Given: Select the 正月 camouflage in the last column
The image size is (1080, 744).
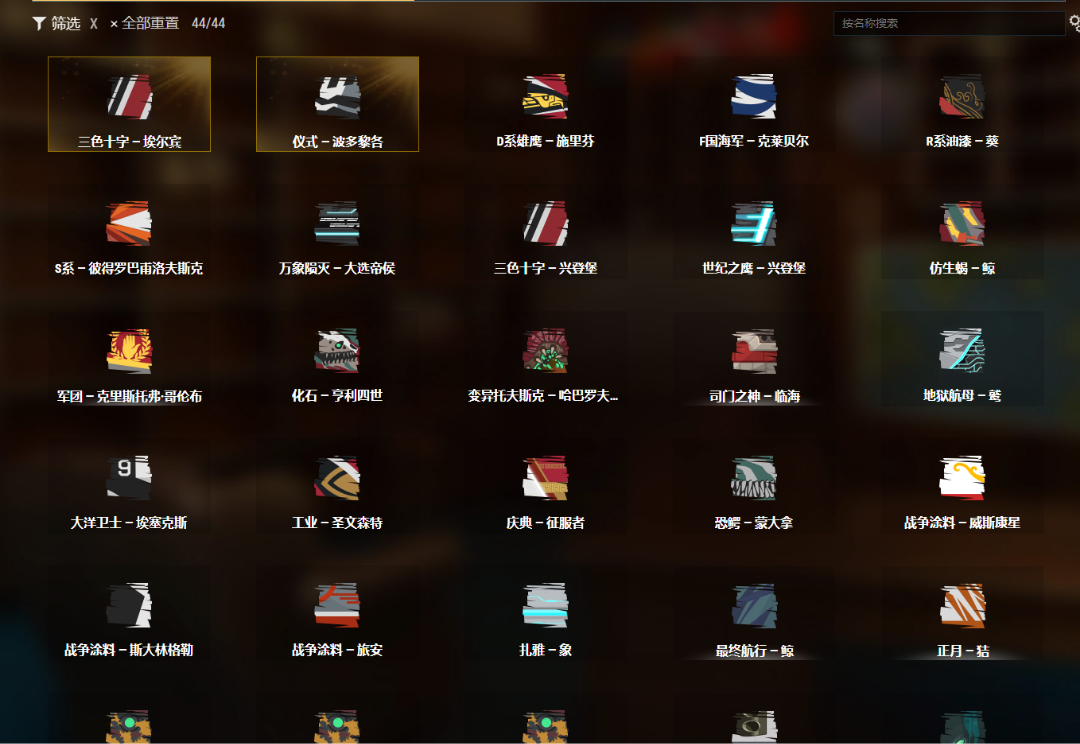Looking at the screenshot, I should pos(962,614).
